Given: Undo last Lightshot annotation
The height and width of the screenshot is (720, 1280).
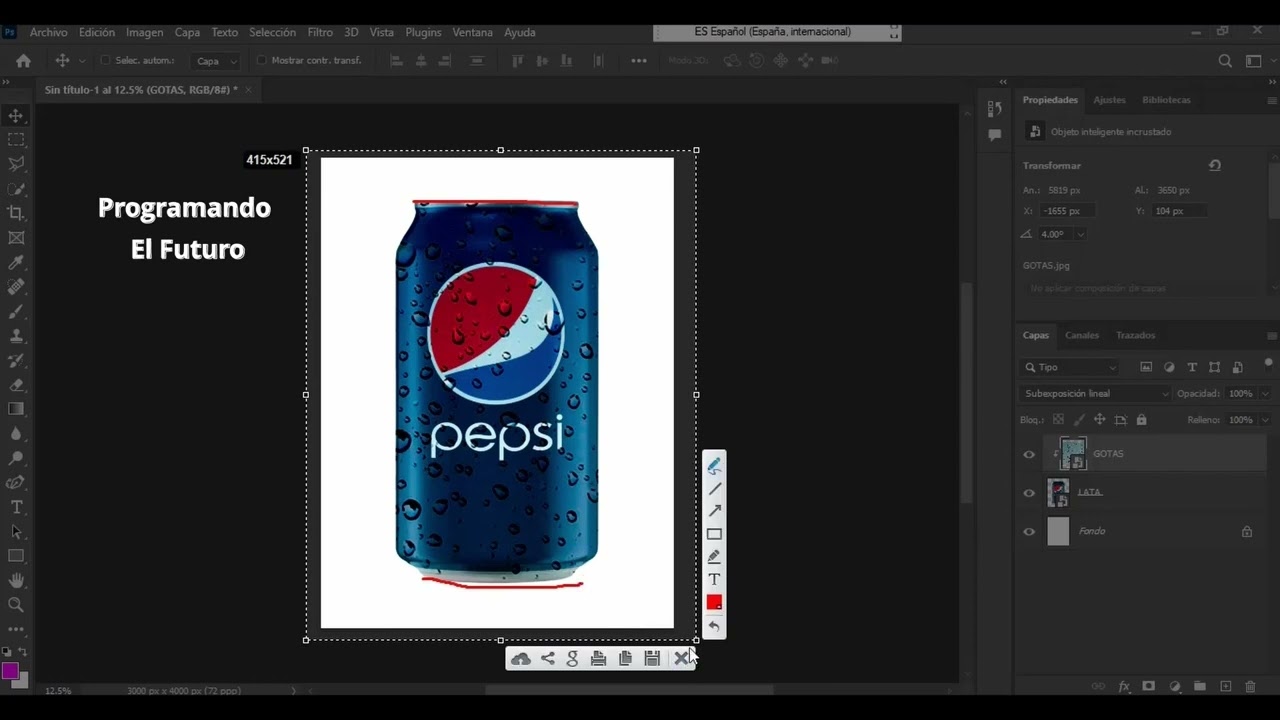Looking at the screenshot, I should (714, 627).
